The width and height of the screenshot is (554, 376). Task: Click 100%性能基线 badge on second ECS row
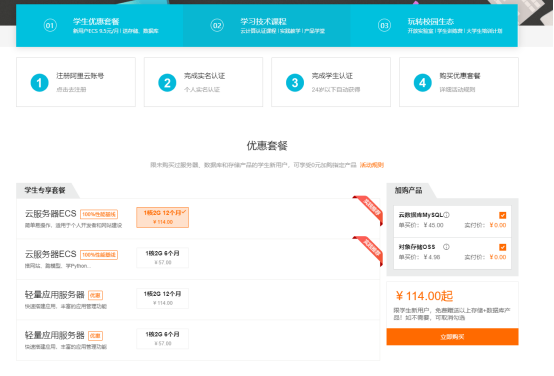pos(99,254)
